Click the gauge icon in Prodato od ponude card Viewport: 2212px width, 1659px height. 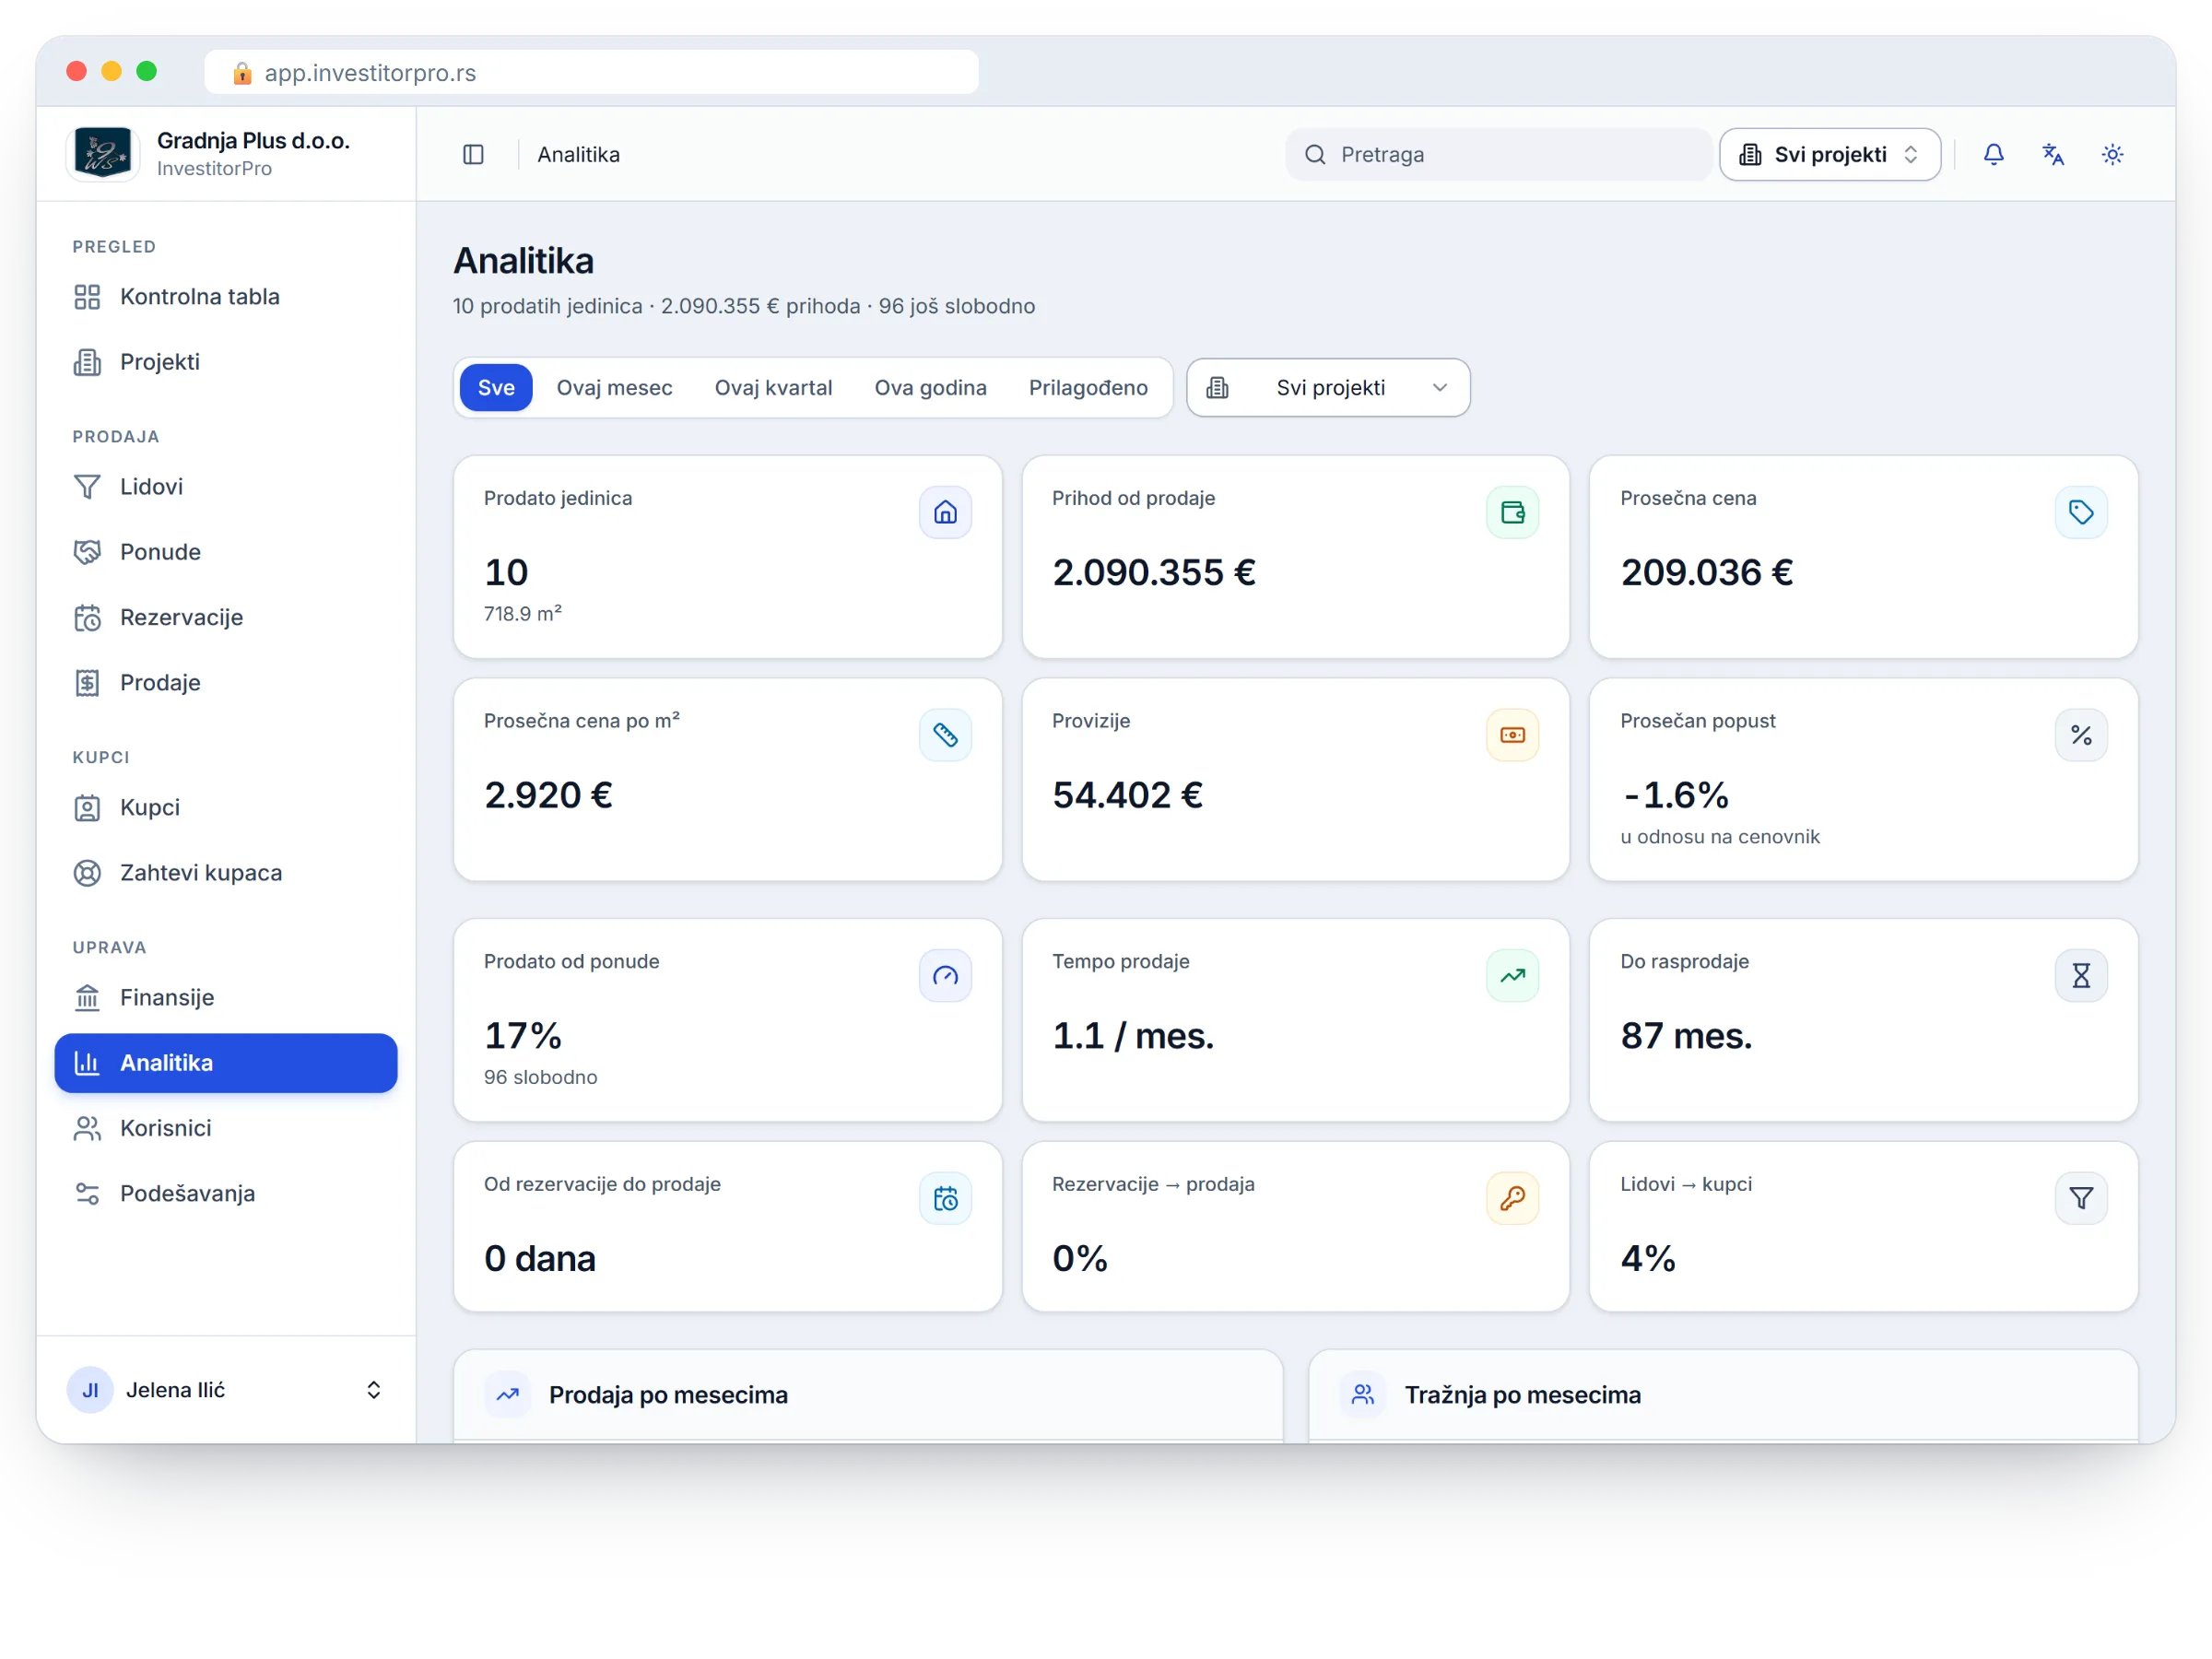945,975
